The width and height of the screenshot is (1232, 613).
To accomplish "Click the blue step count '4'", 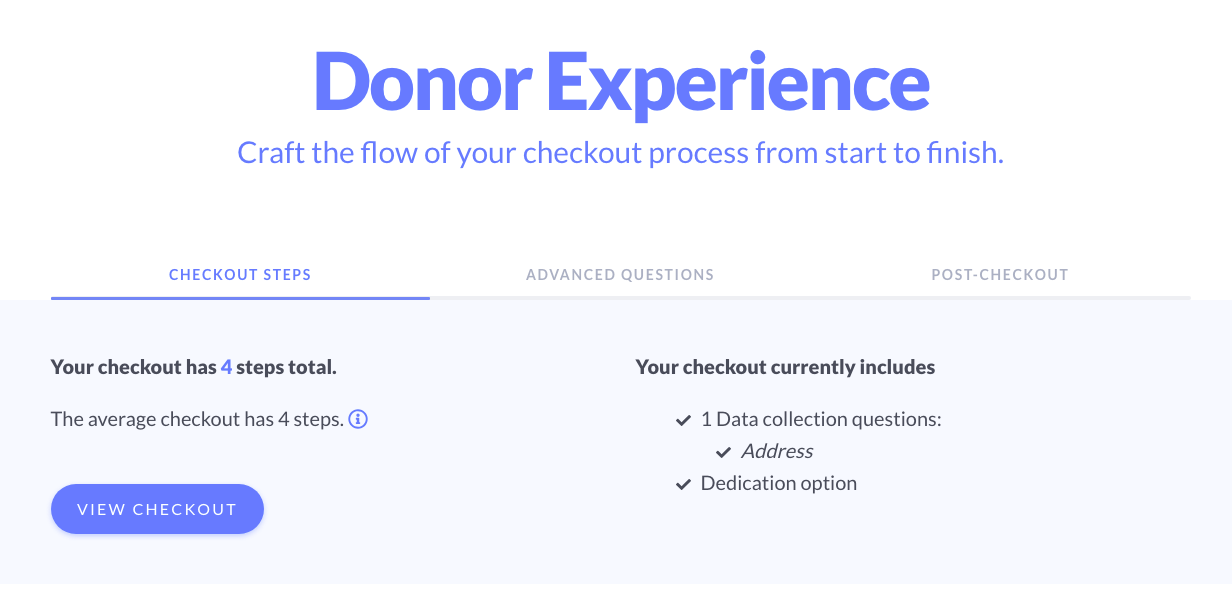I will click(x=226, y=367).
